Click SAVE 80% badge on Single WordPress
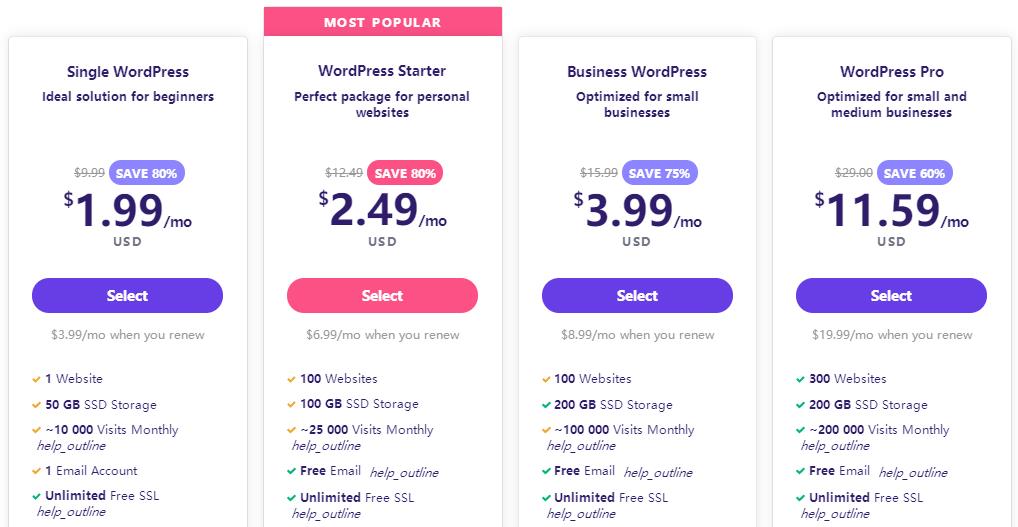 146,173
